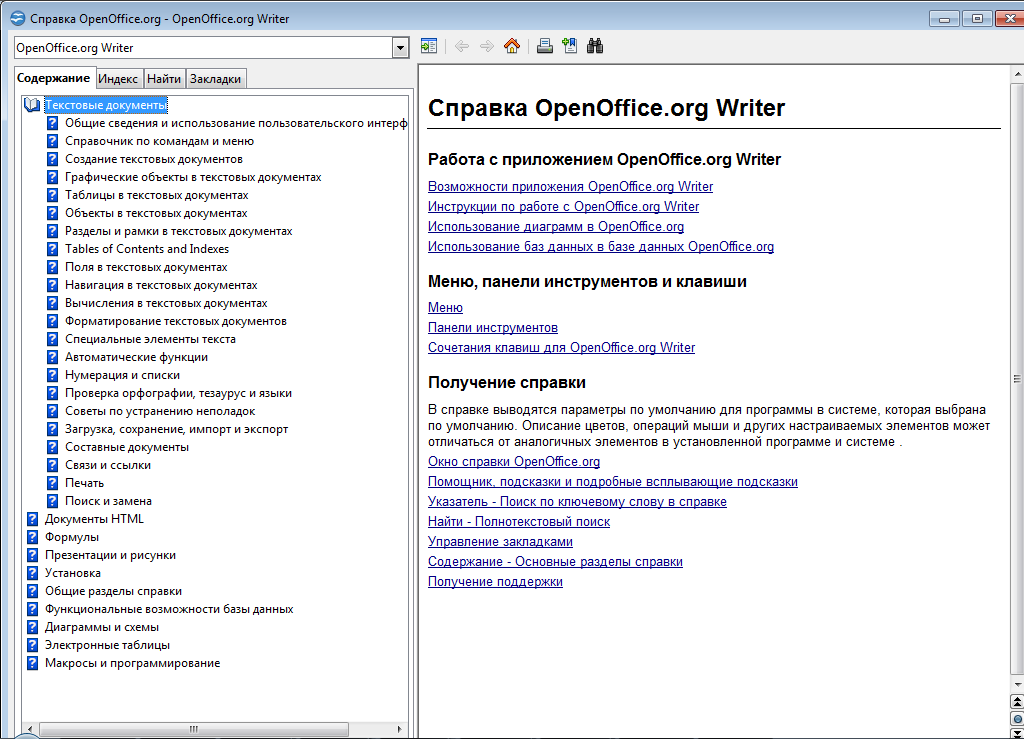Click the question icon beside Диаграммы и схемы

[33, 627]
